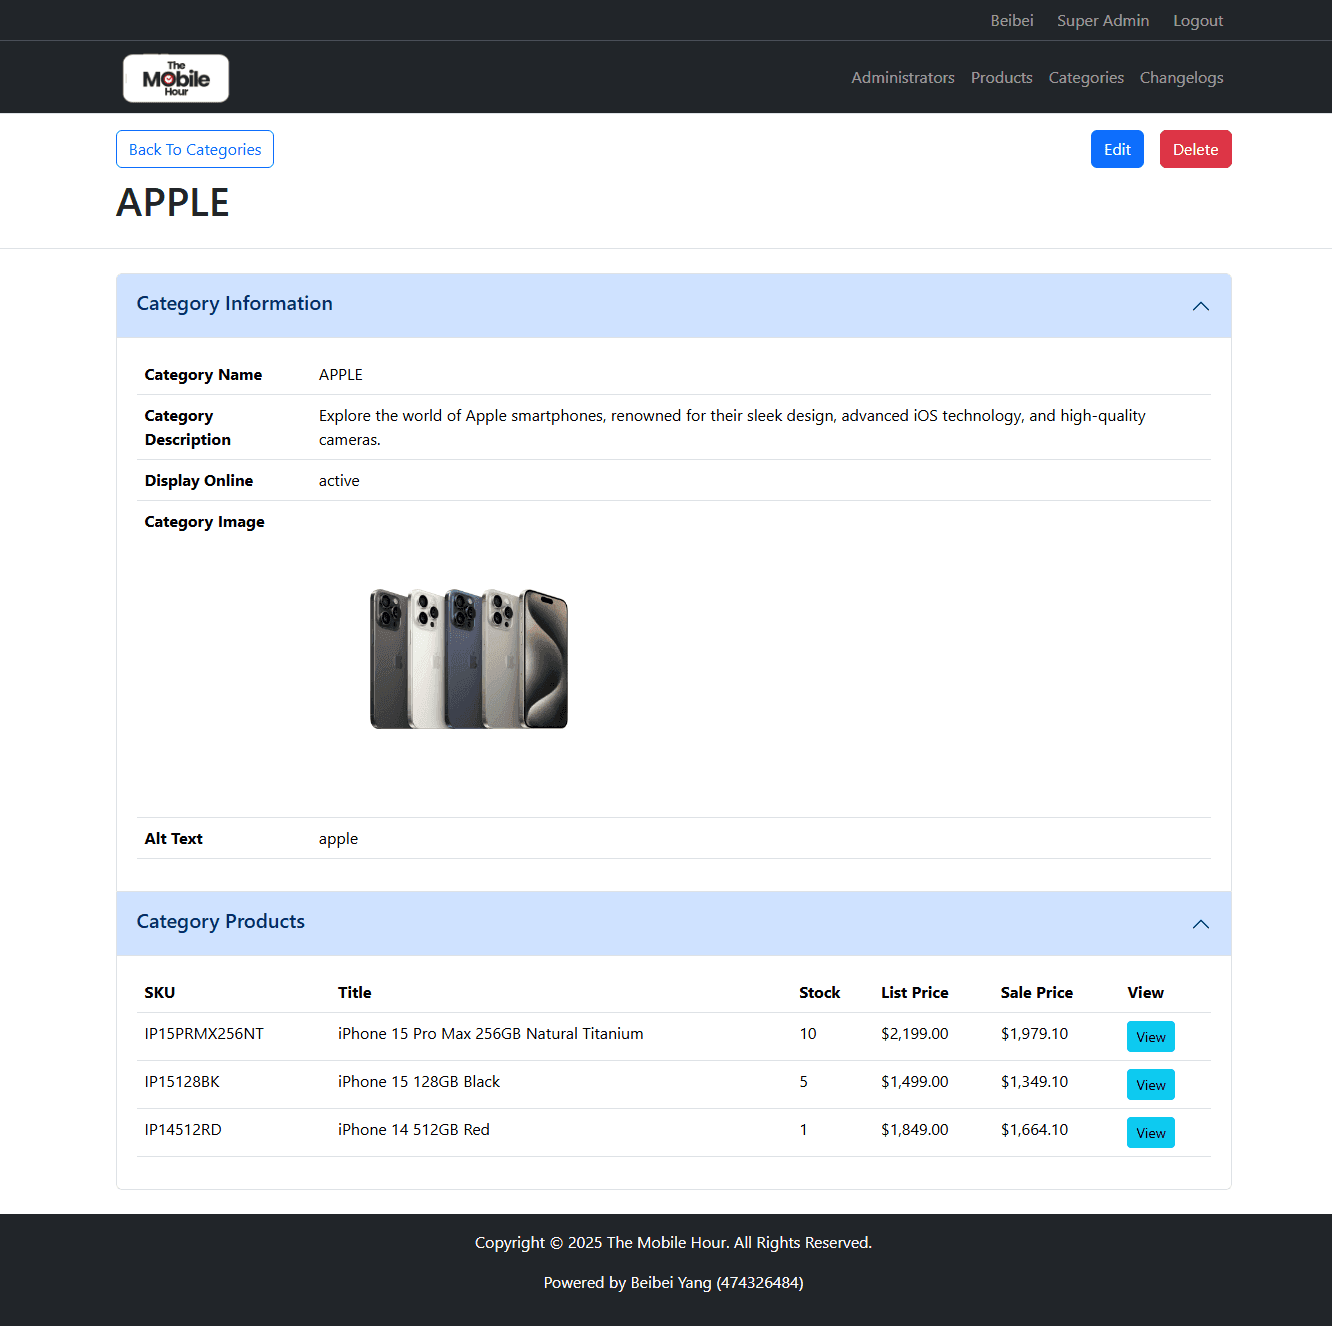1332x1326 pixels.
Task: Collapse the Category Products chevron
Action: click(x=1200, y=924)
